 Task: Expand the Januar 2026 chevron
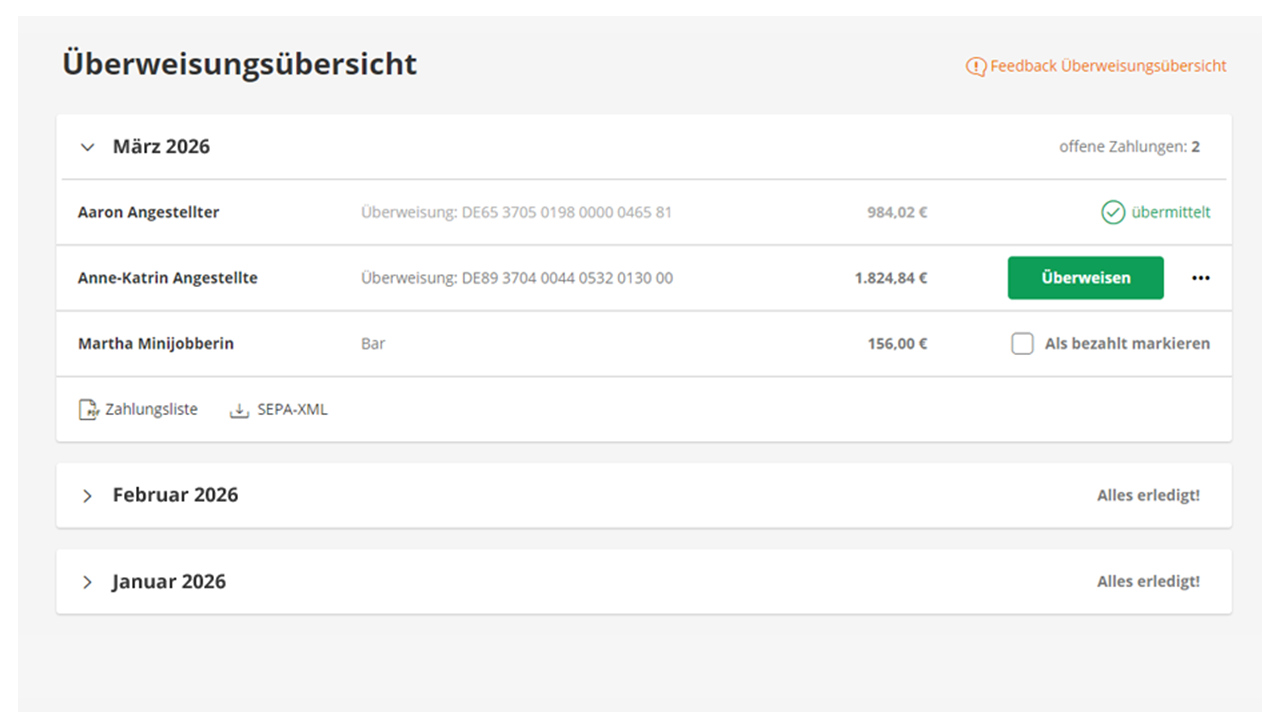(x=88, y=582)
